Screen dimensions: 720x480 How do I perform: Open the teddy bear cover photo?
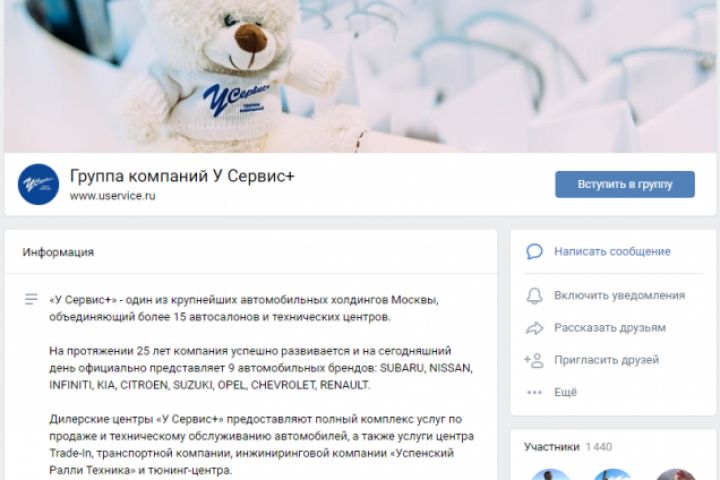[360, 76]
